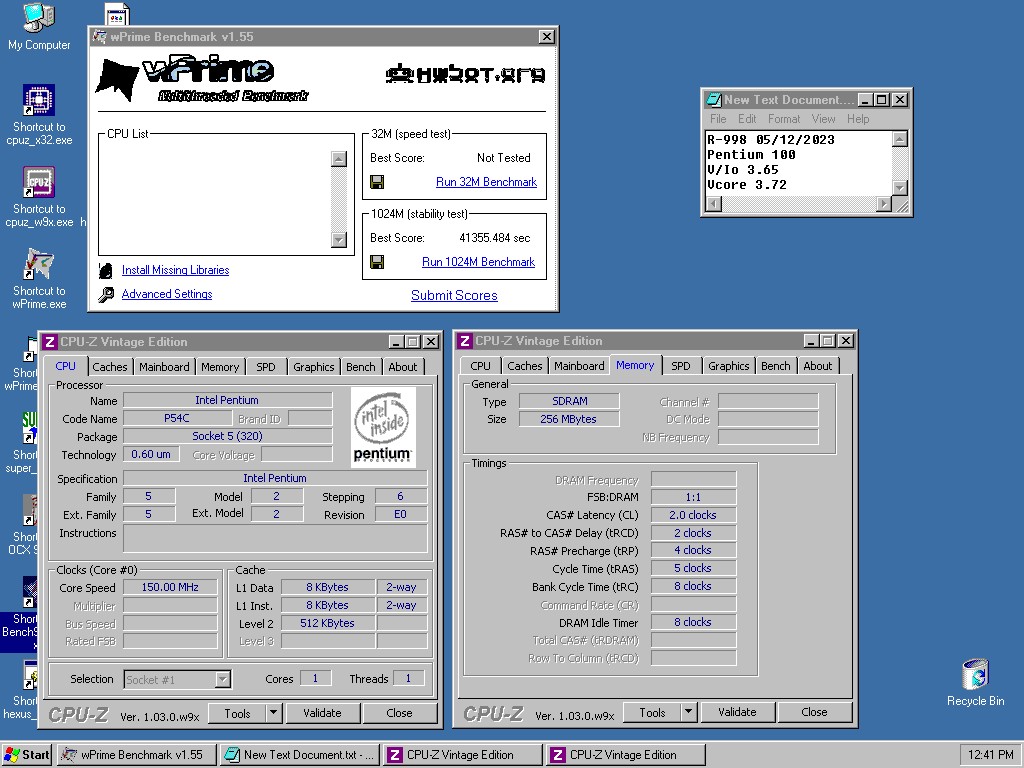Open the desktop shortcut behind the wPrime window top edge
The width and height of the screenshot is (1024, 768).
(118, 14)
